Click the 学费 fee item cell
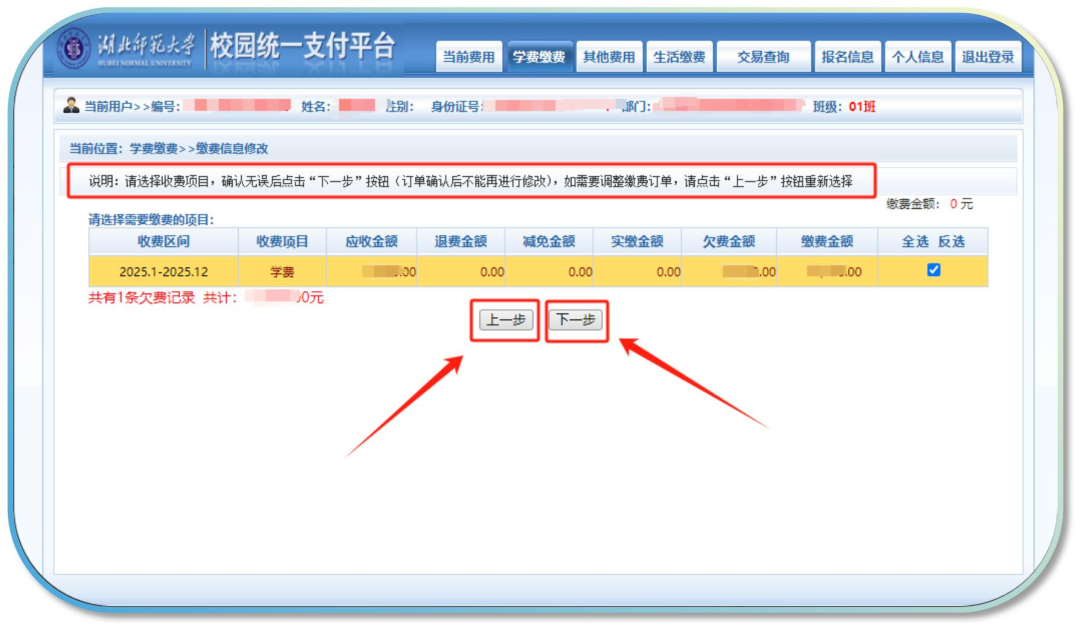This screenshot has width=1080, height=630. tap(282, 272)
